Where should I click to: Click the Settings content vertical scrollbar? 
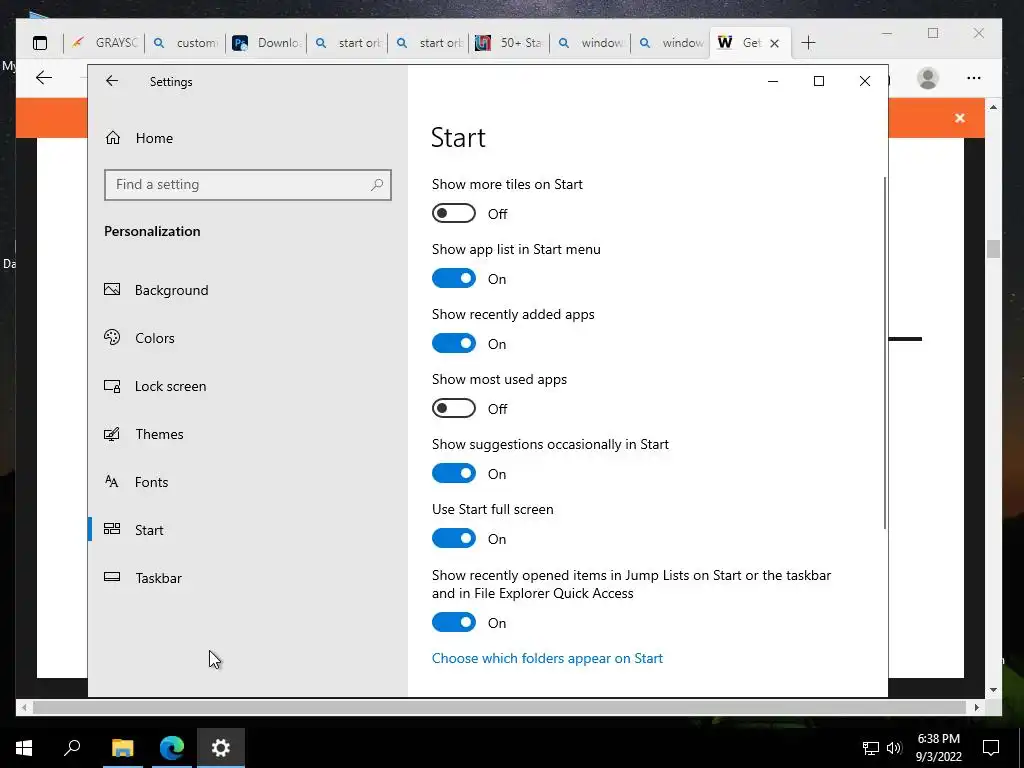886,353
